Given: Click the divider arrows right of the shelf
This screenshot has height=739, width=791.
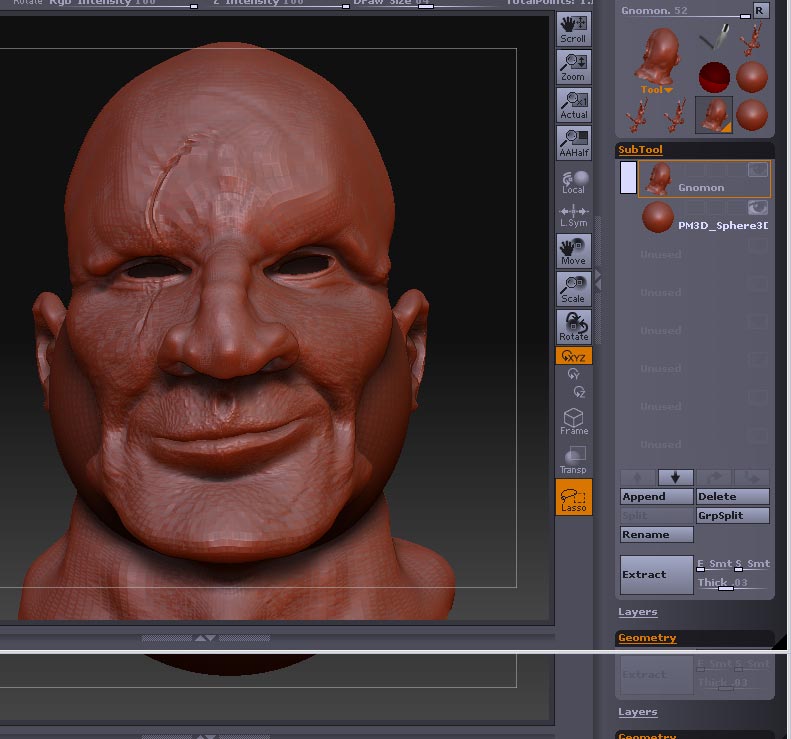Looking at the screenshot, I should pyautogui.click(x=598, y=279).
